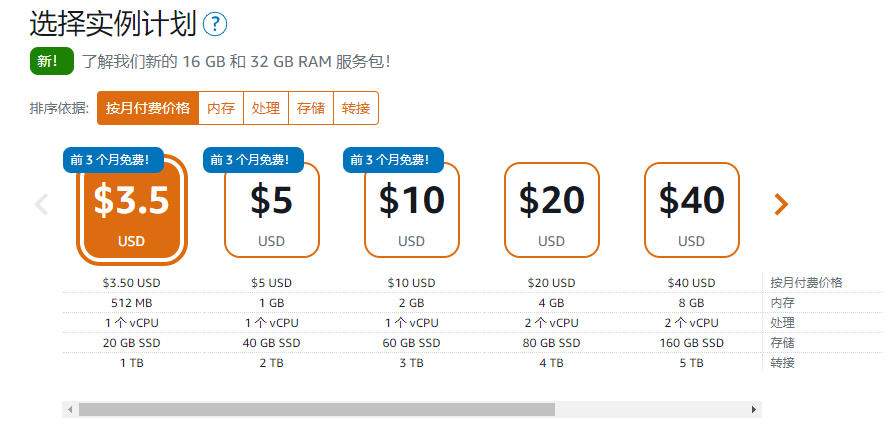
Task: Sort plans by 内存
Action: click(x=221, y=108)
